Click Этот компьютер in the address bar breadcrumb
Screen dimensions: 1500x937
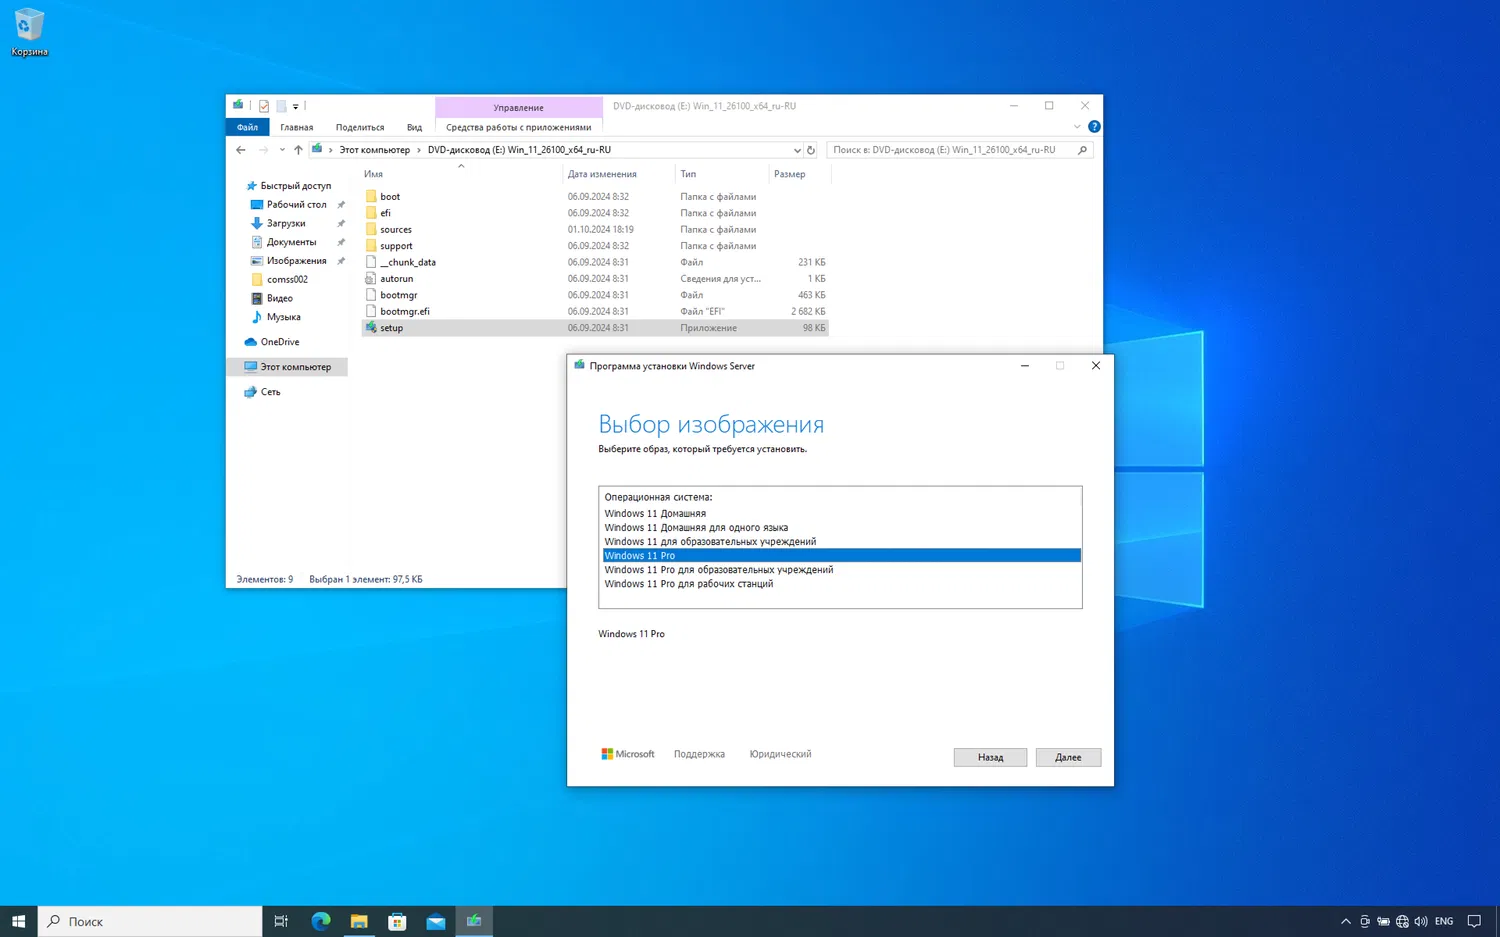click(x=374, y=150)
